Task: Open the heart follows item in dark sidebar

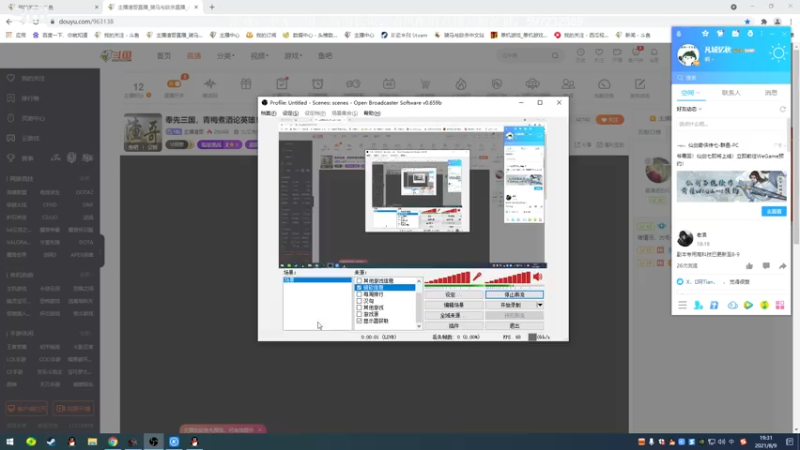Action: [x=11, y=78]
